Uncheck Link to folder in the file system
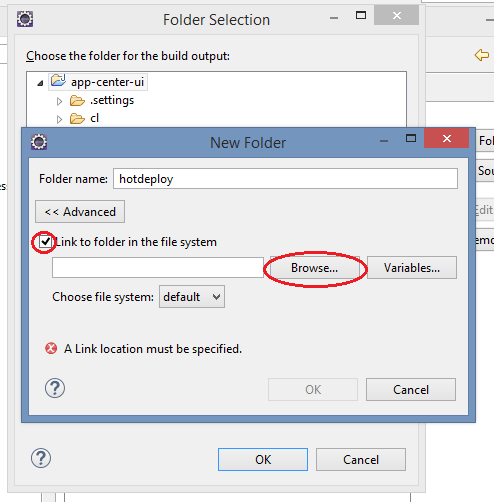Screen dimensions: 494x502 [45, 242]
